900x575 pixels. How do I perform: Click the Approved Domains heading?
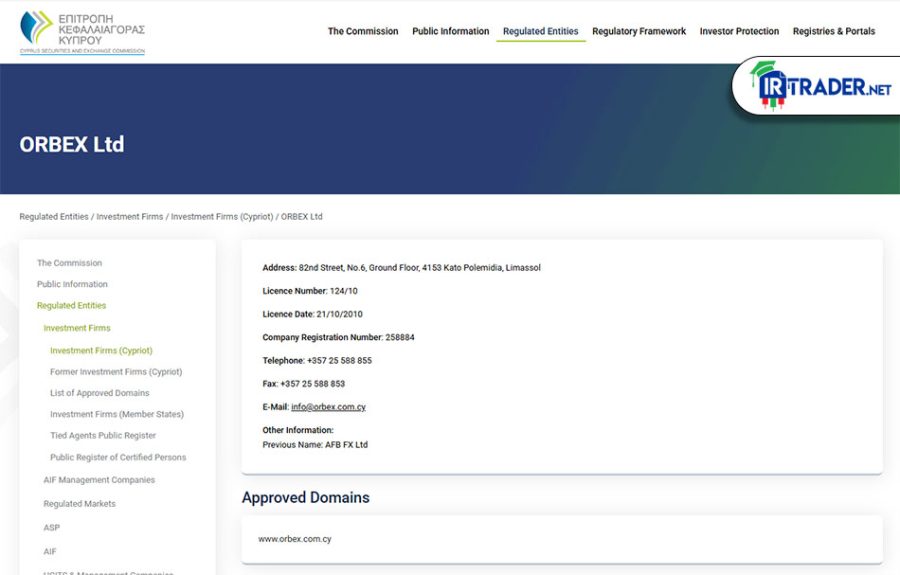point(305,498)
